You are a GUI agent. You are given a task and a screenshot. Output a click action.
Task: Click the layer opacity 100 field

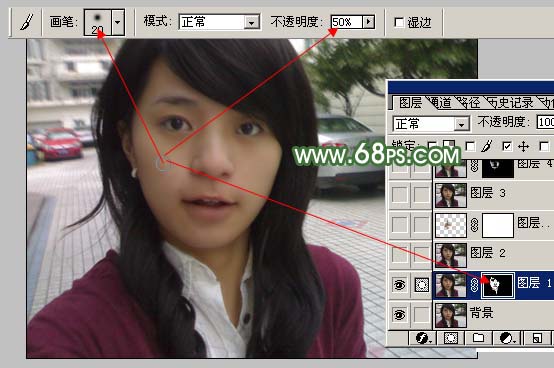(545, 123)
